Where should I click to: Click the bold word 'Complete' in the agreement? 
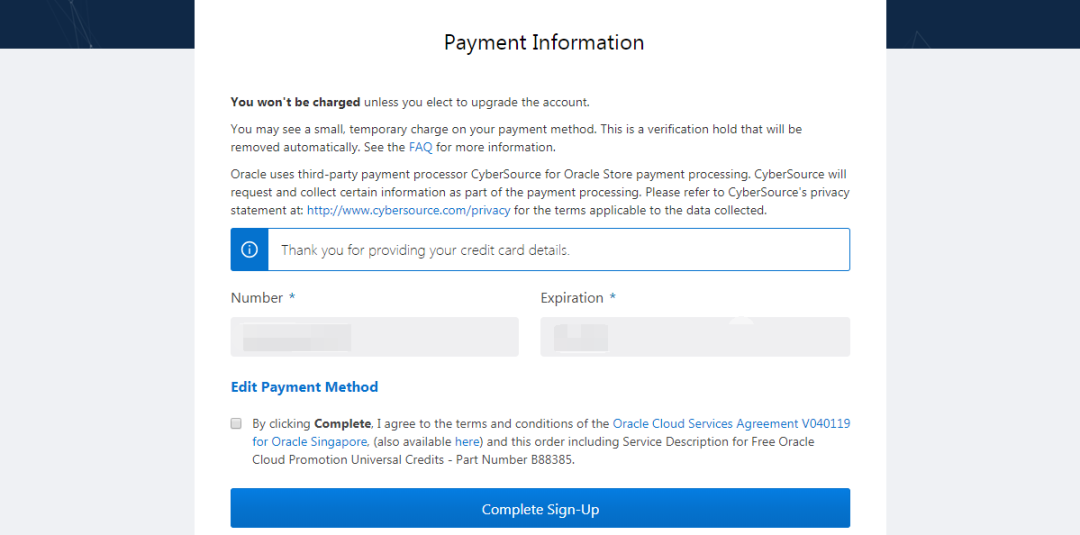pos(342,424)
